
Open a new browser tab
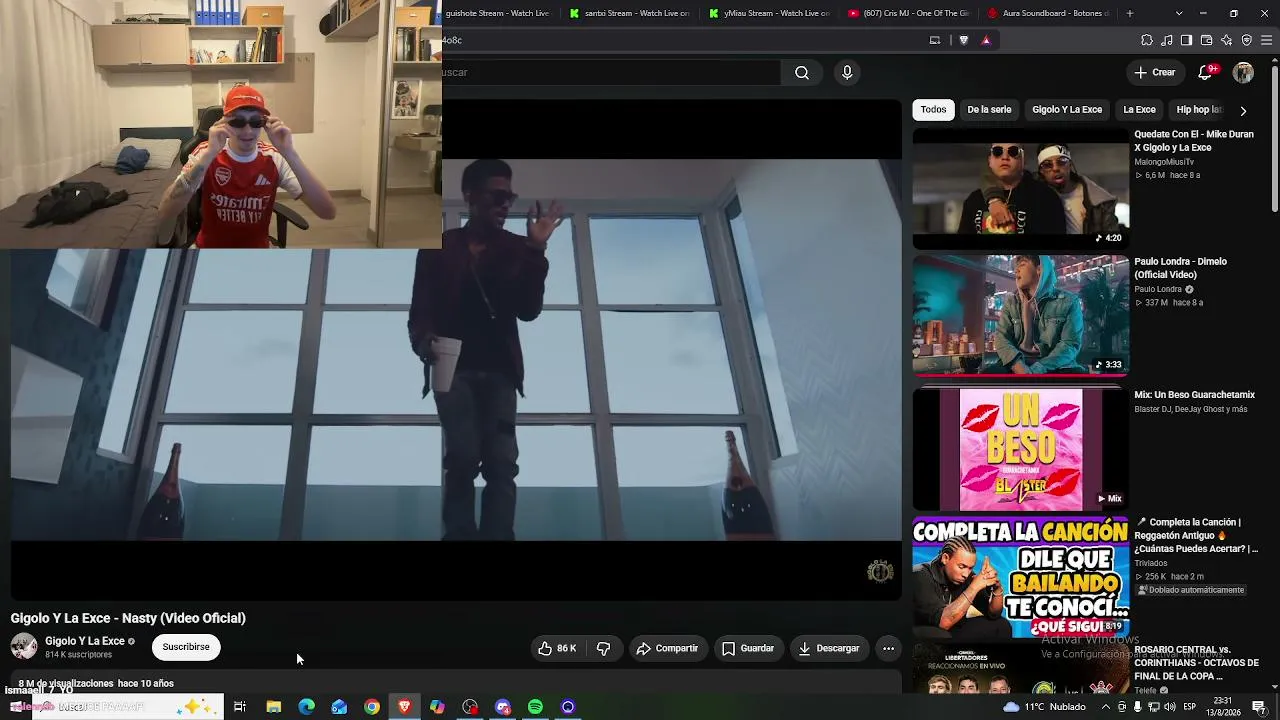point(1130,13)
